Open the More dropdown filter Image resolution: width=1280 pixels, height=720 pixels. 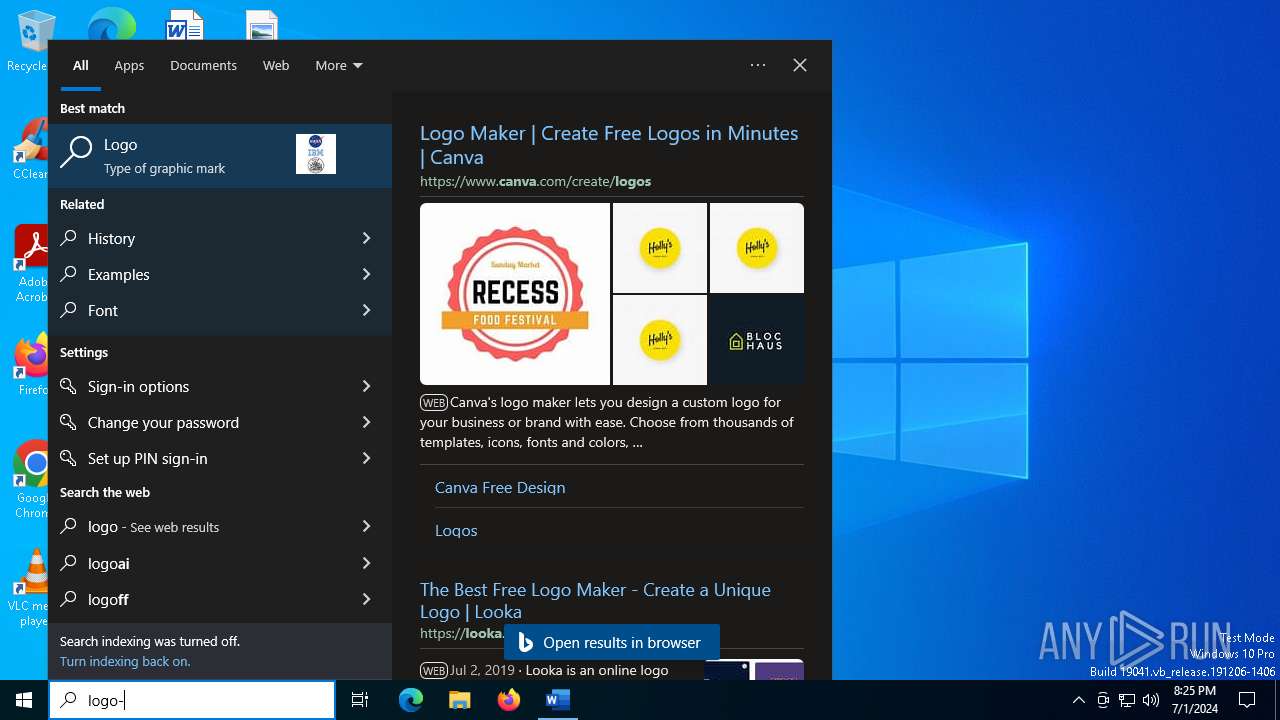(x=339, y=65)
